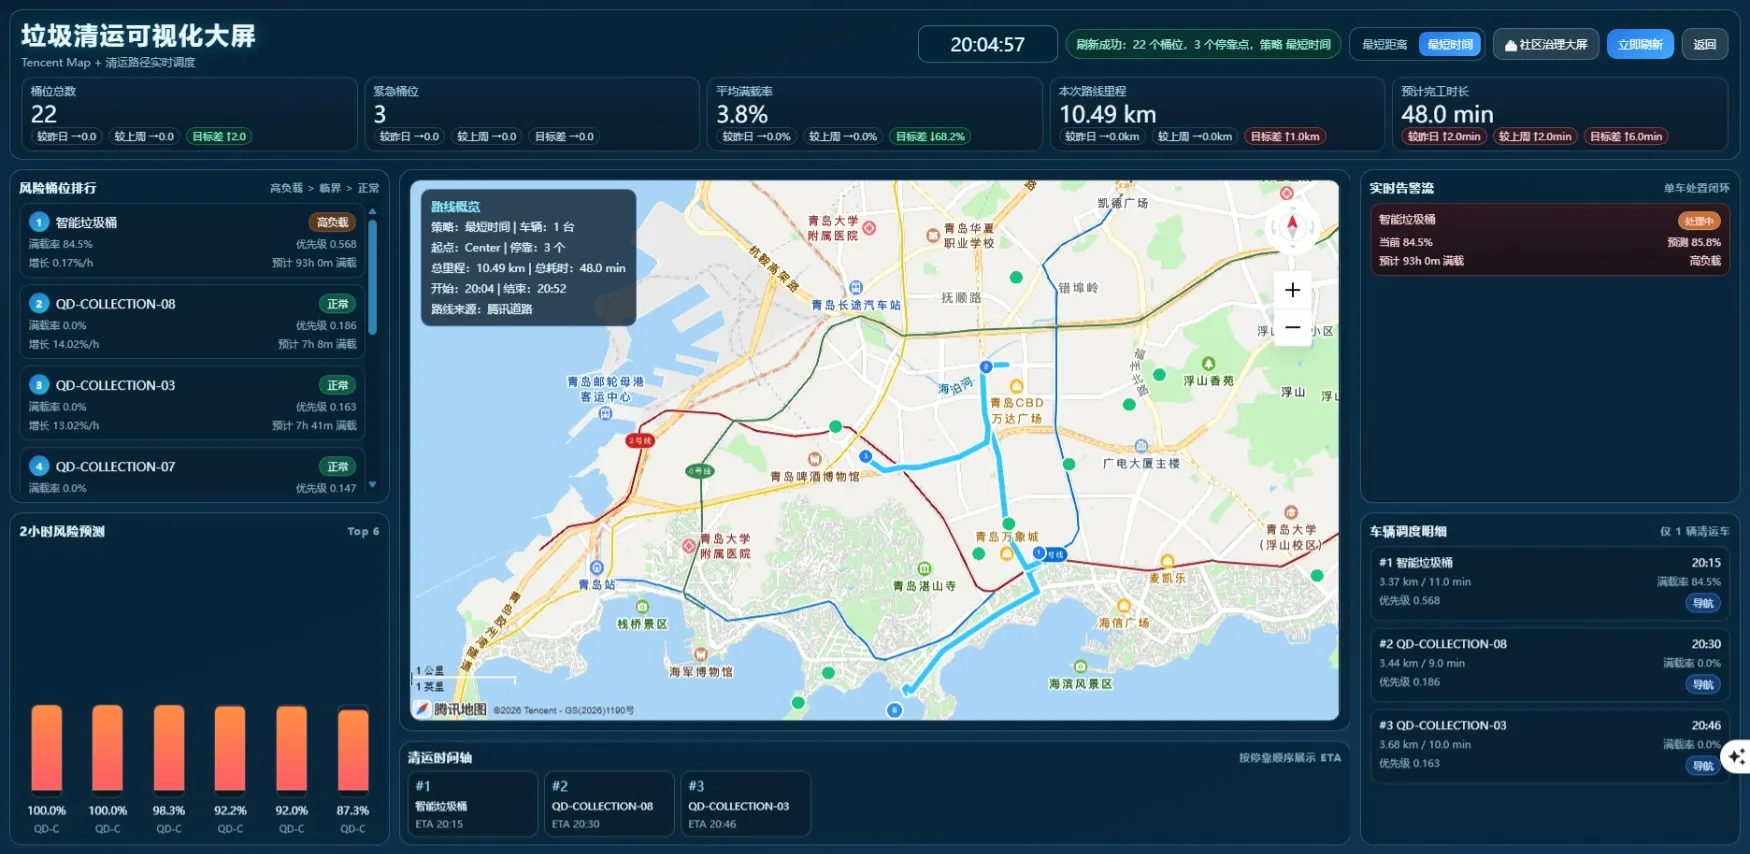Click the 栈桥景区 scenic spot map icon
The height and width of the screenshot is (854, 1750).
(x=642, y=607)
